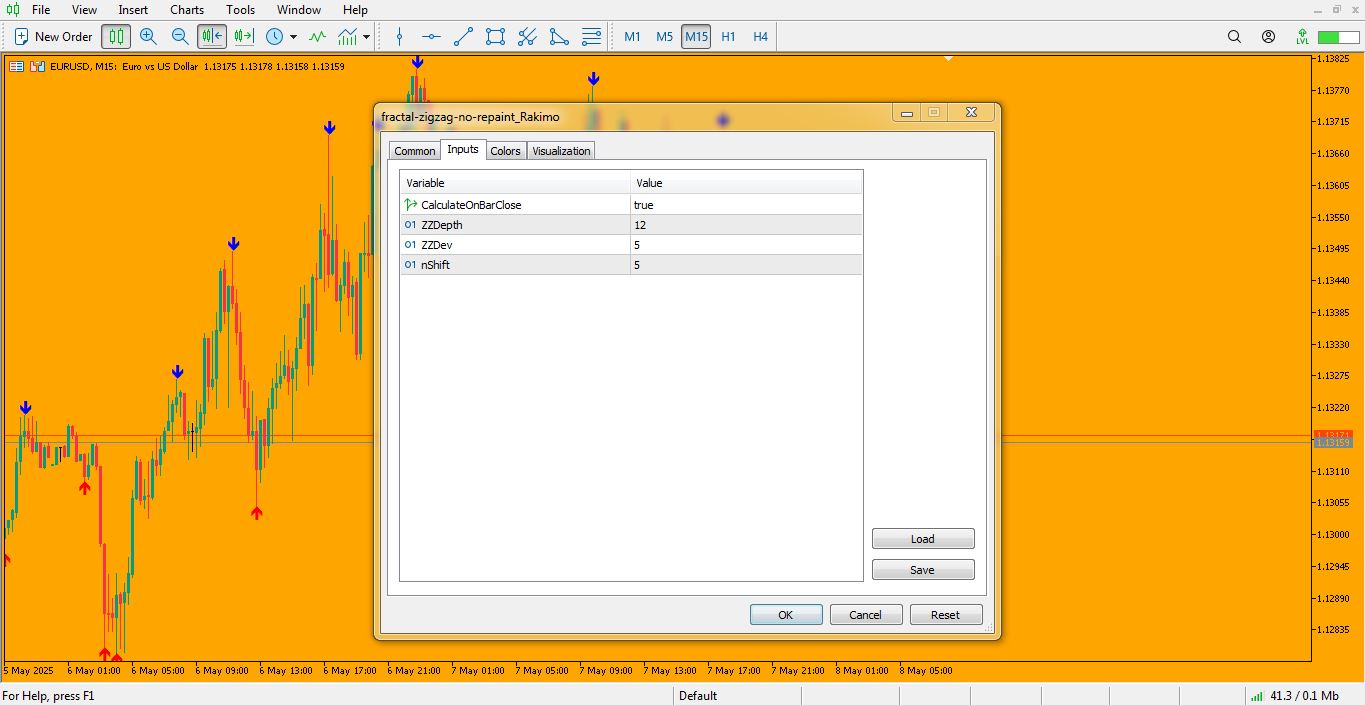Click the ZZDepth value field
Screen dimensions: 1365x705
[745, 225]
